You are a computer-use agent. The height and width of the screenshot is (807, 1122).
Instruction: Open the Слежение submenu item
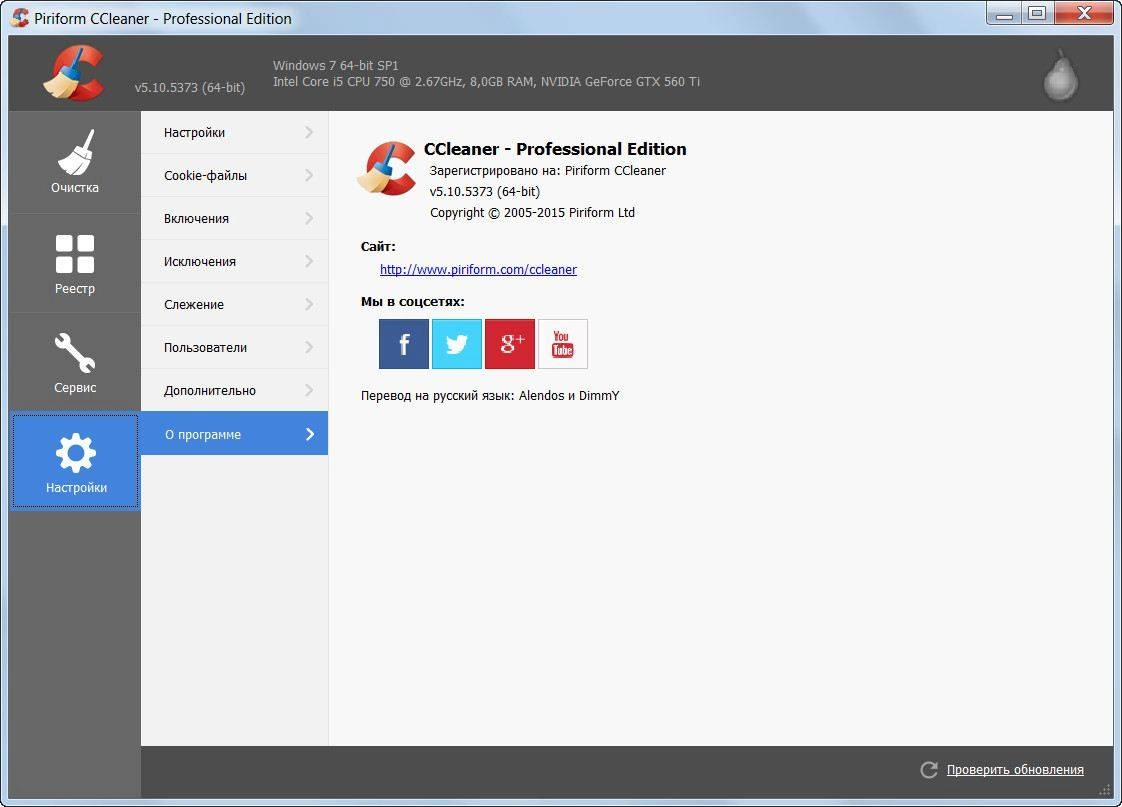tap(235, 304)
